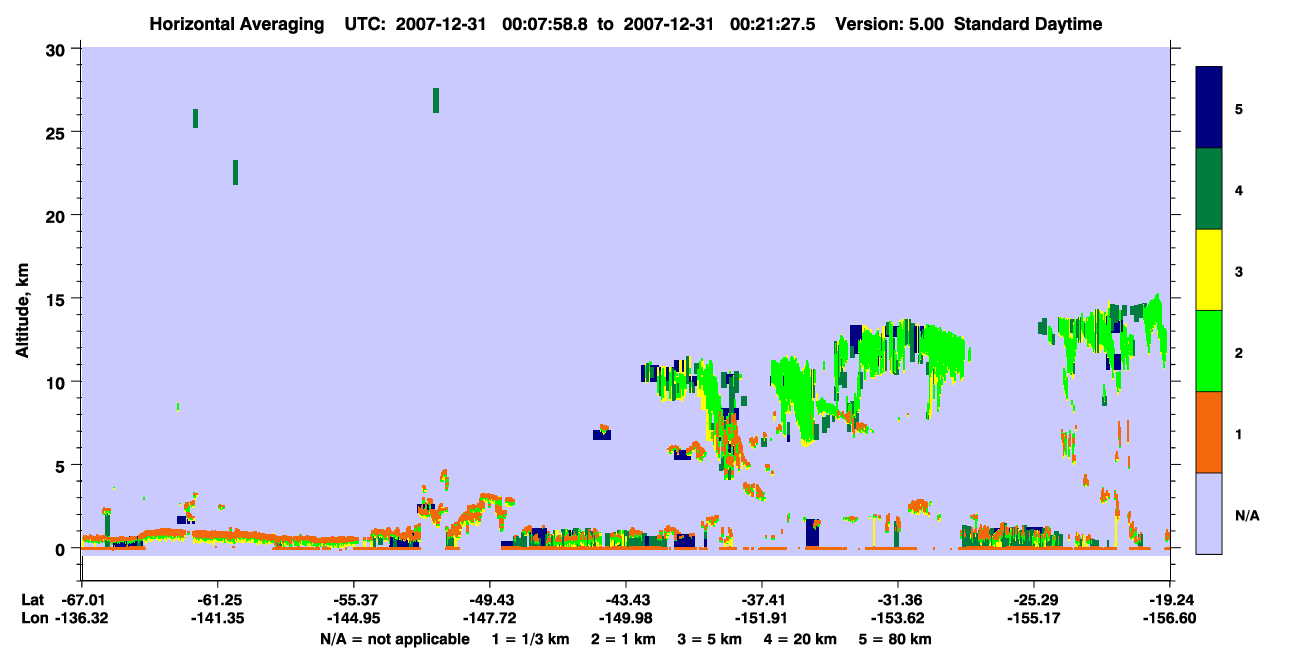This screenshot has width=1300, height=667.
Task: Click longitude value -144.95
Action: 355,619
